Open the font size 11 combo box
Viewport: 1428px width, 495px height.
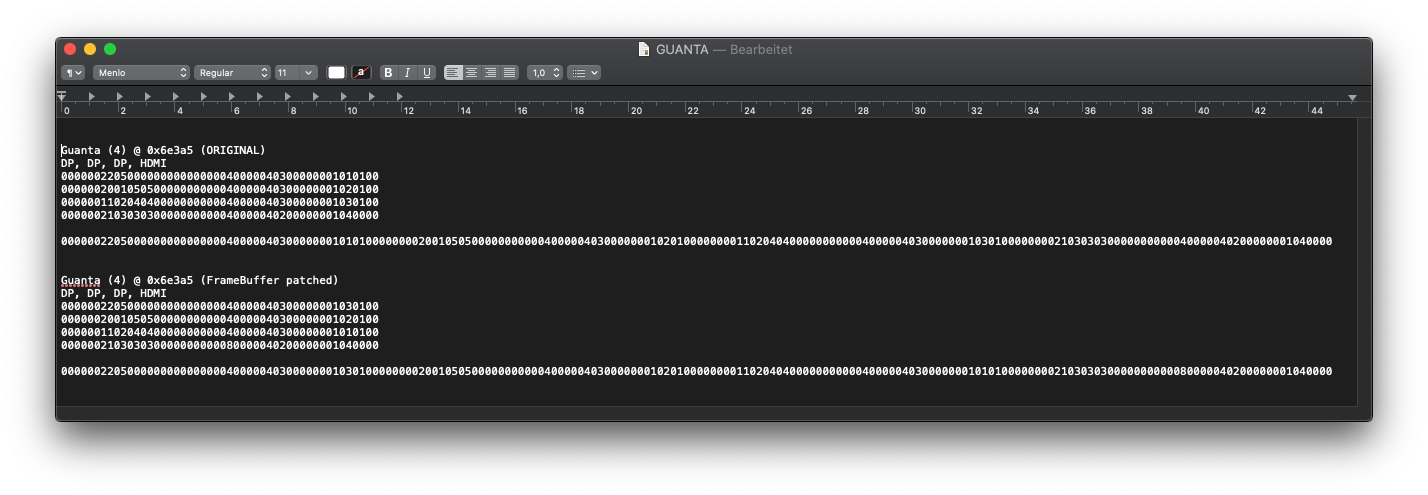[x=296, y=73]
